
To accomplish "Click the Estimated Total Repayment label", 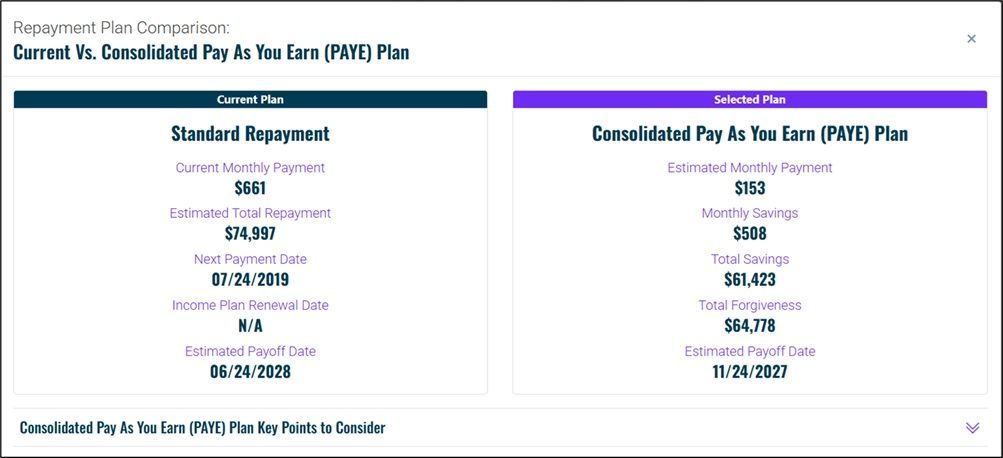I will (x=250, y=213).
